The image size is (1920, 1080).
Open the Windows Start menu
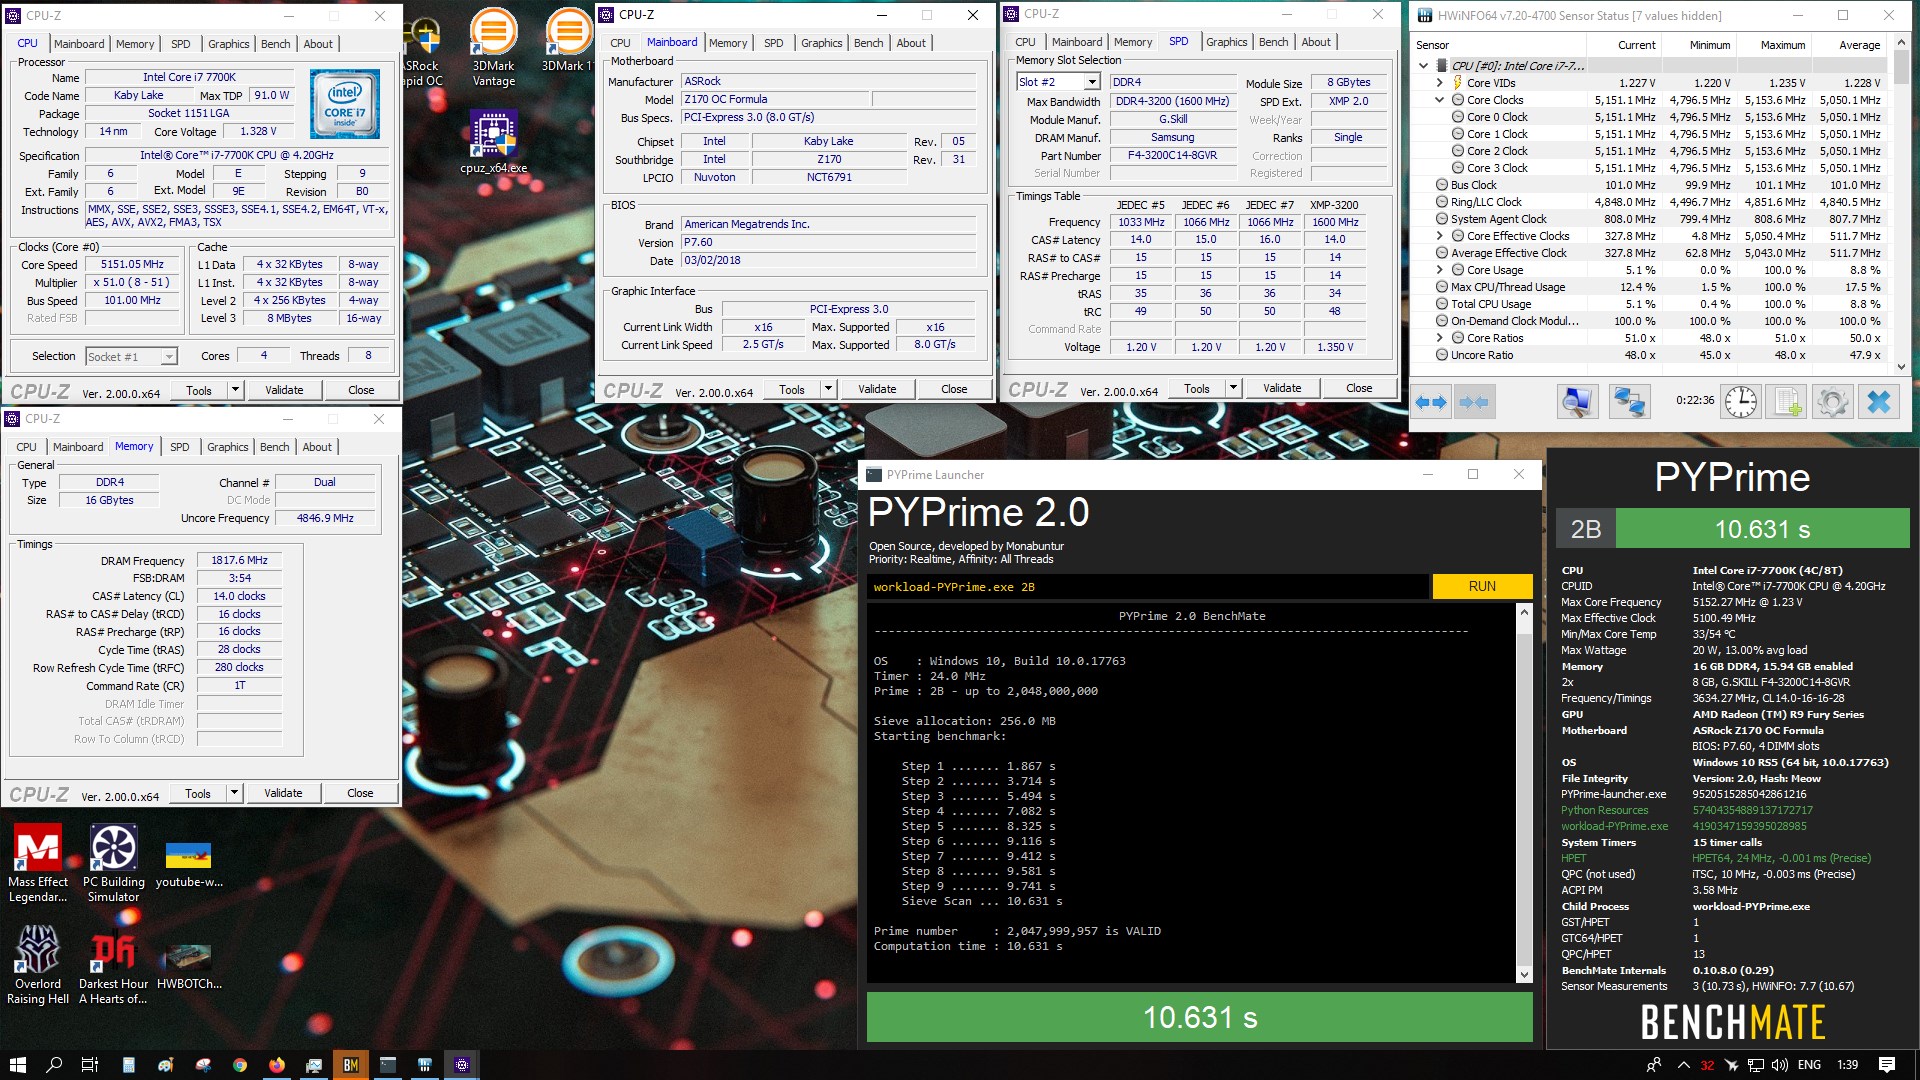tap(17, 1065)
